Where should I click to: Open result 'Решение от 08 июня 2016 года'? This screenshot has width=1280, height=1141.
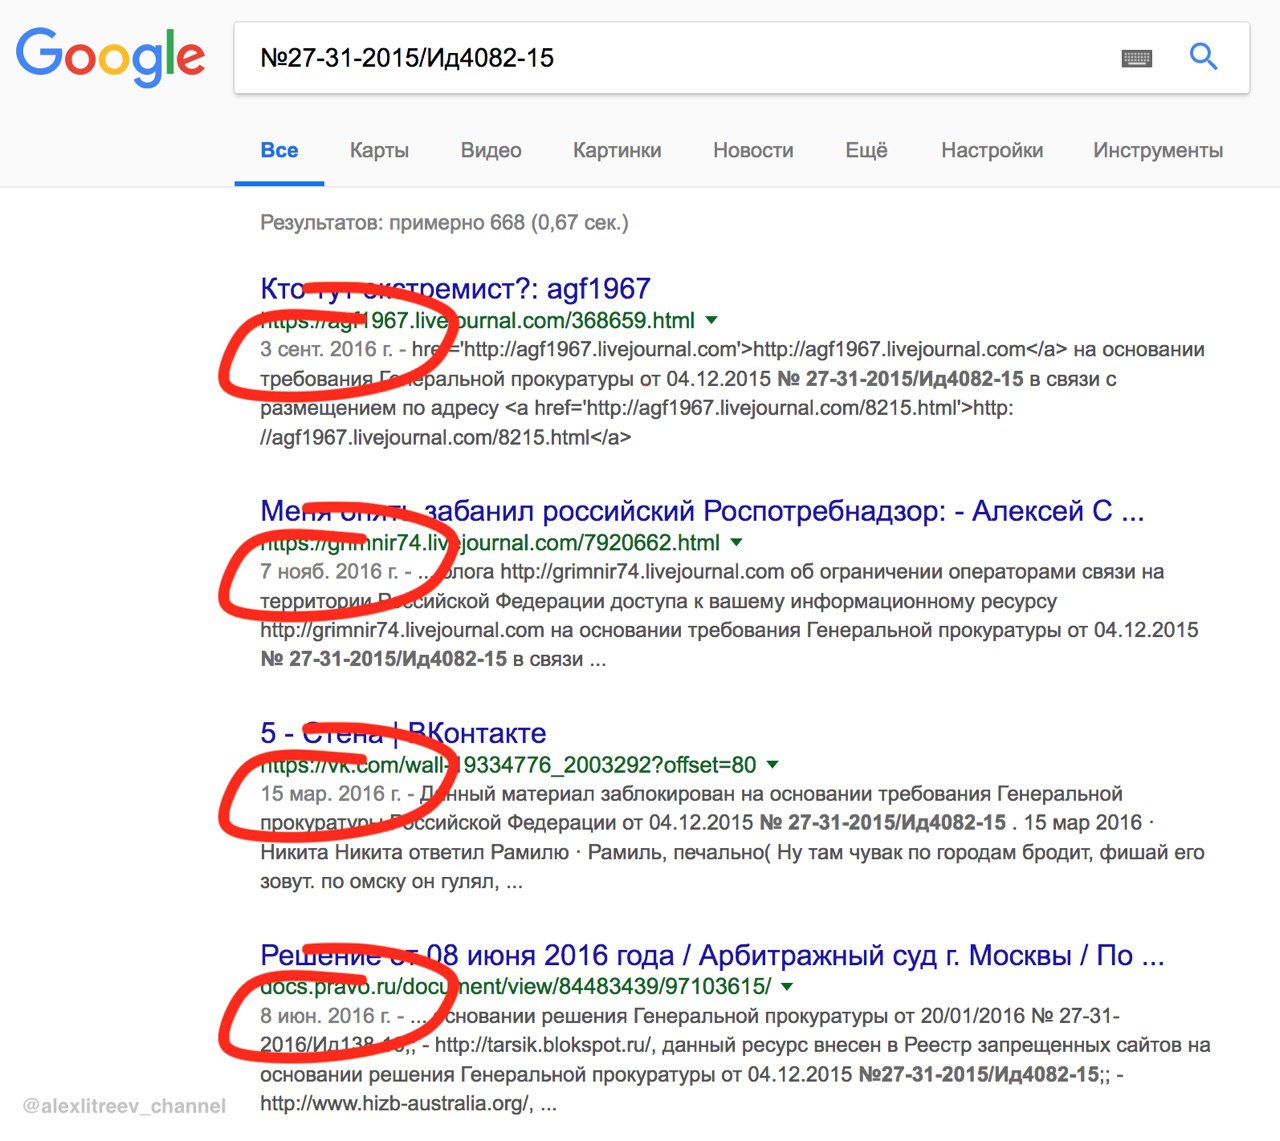tap(712, 955)
